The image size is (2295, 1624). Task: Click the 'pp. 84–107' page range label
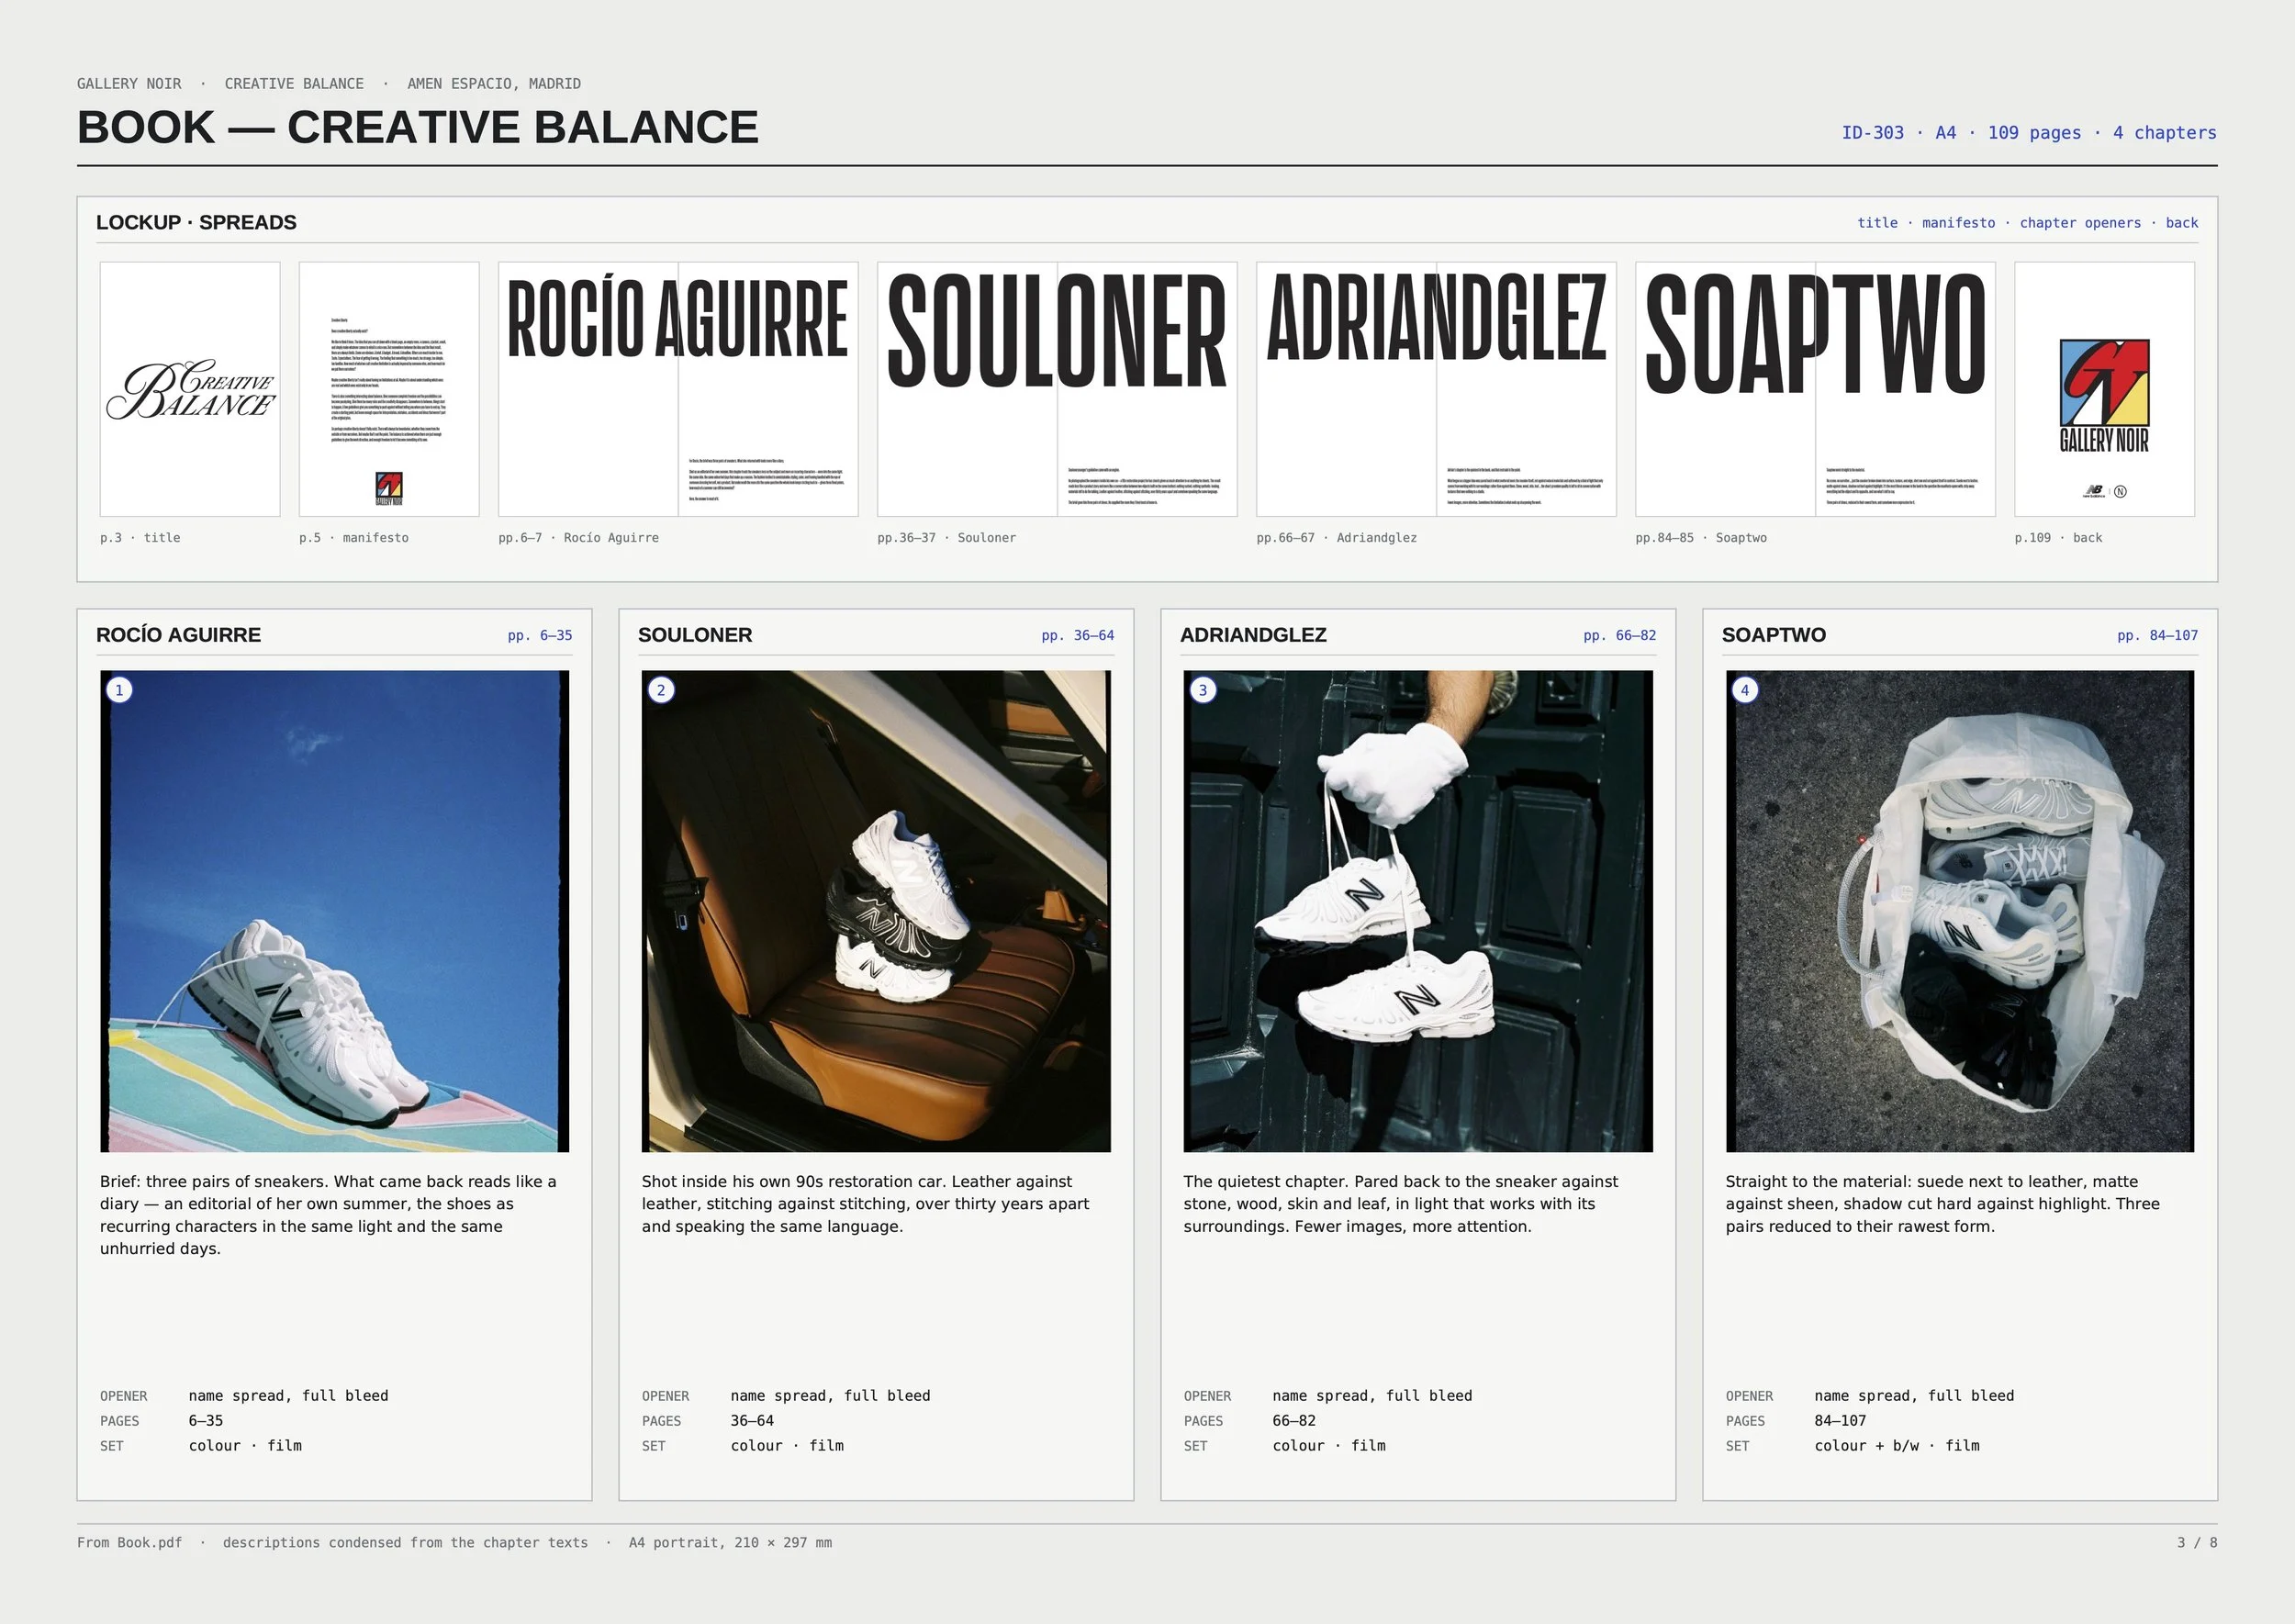(2158, 635)
